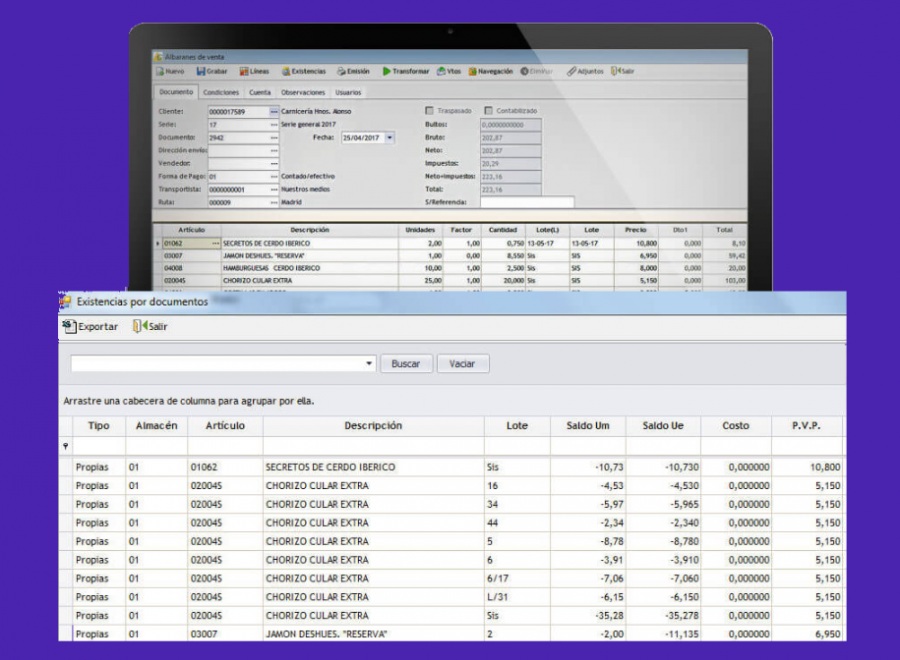Viewport: 900px width, 660px height.
Task: Open the Forma de Pago lookup ellipsis
Action: pos(274,177)
